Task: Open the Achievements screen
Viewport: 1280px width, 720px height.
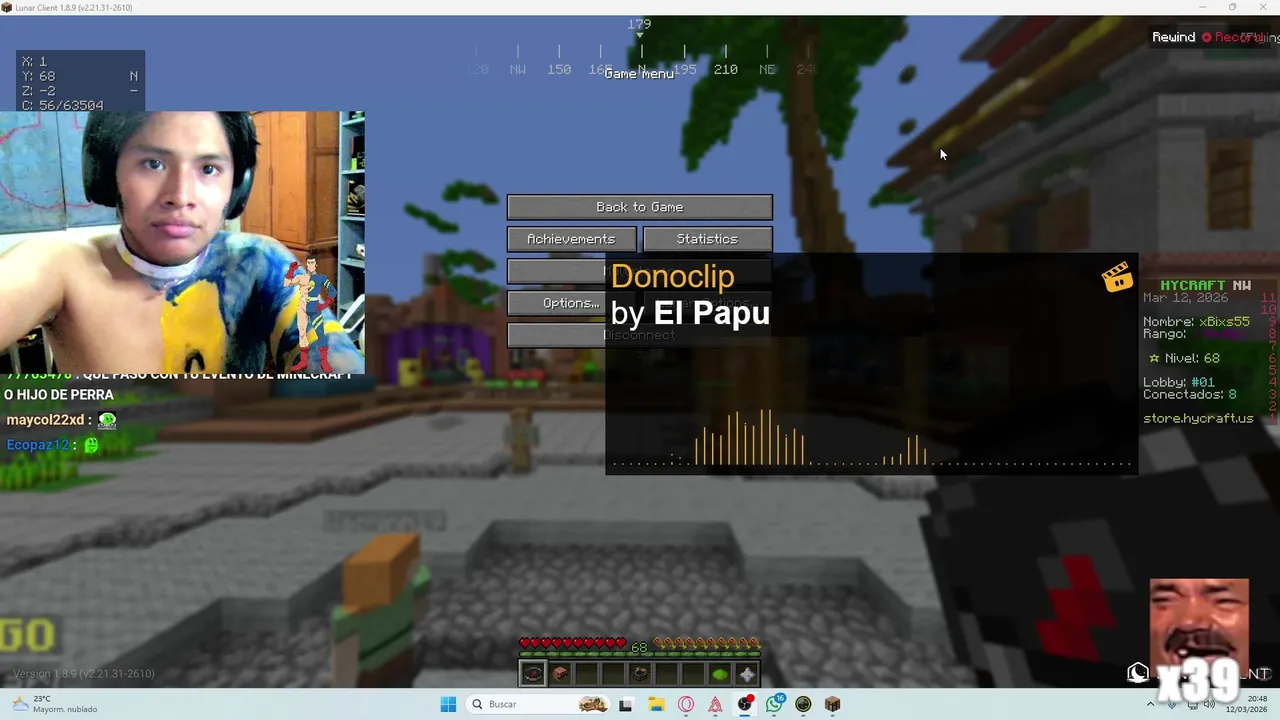Action: 571,239
